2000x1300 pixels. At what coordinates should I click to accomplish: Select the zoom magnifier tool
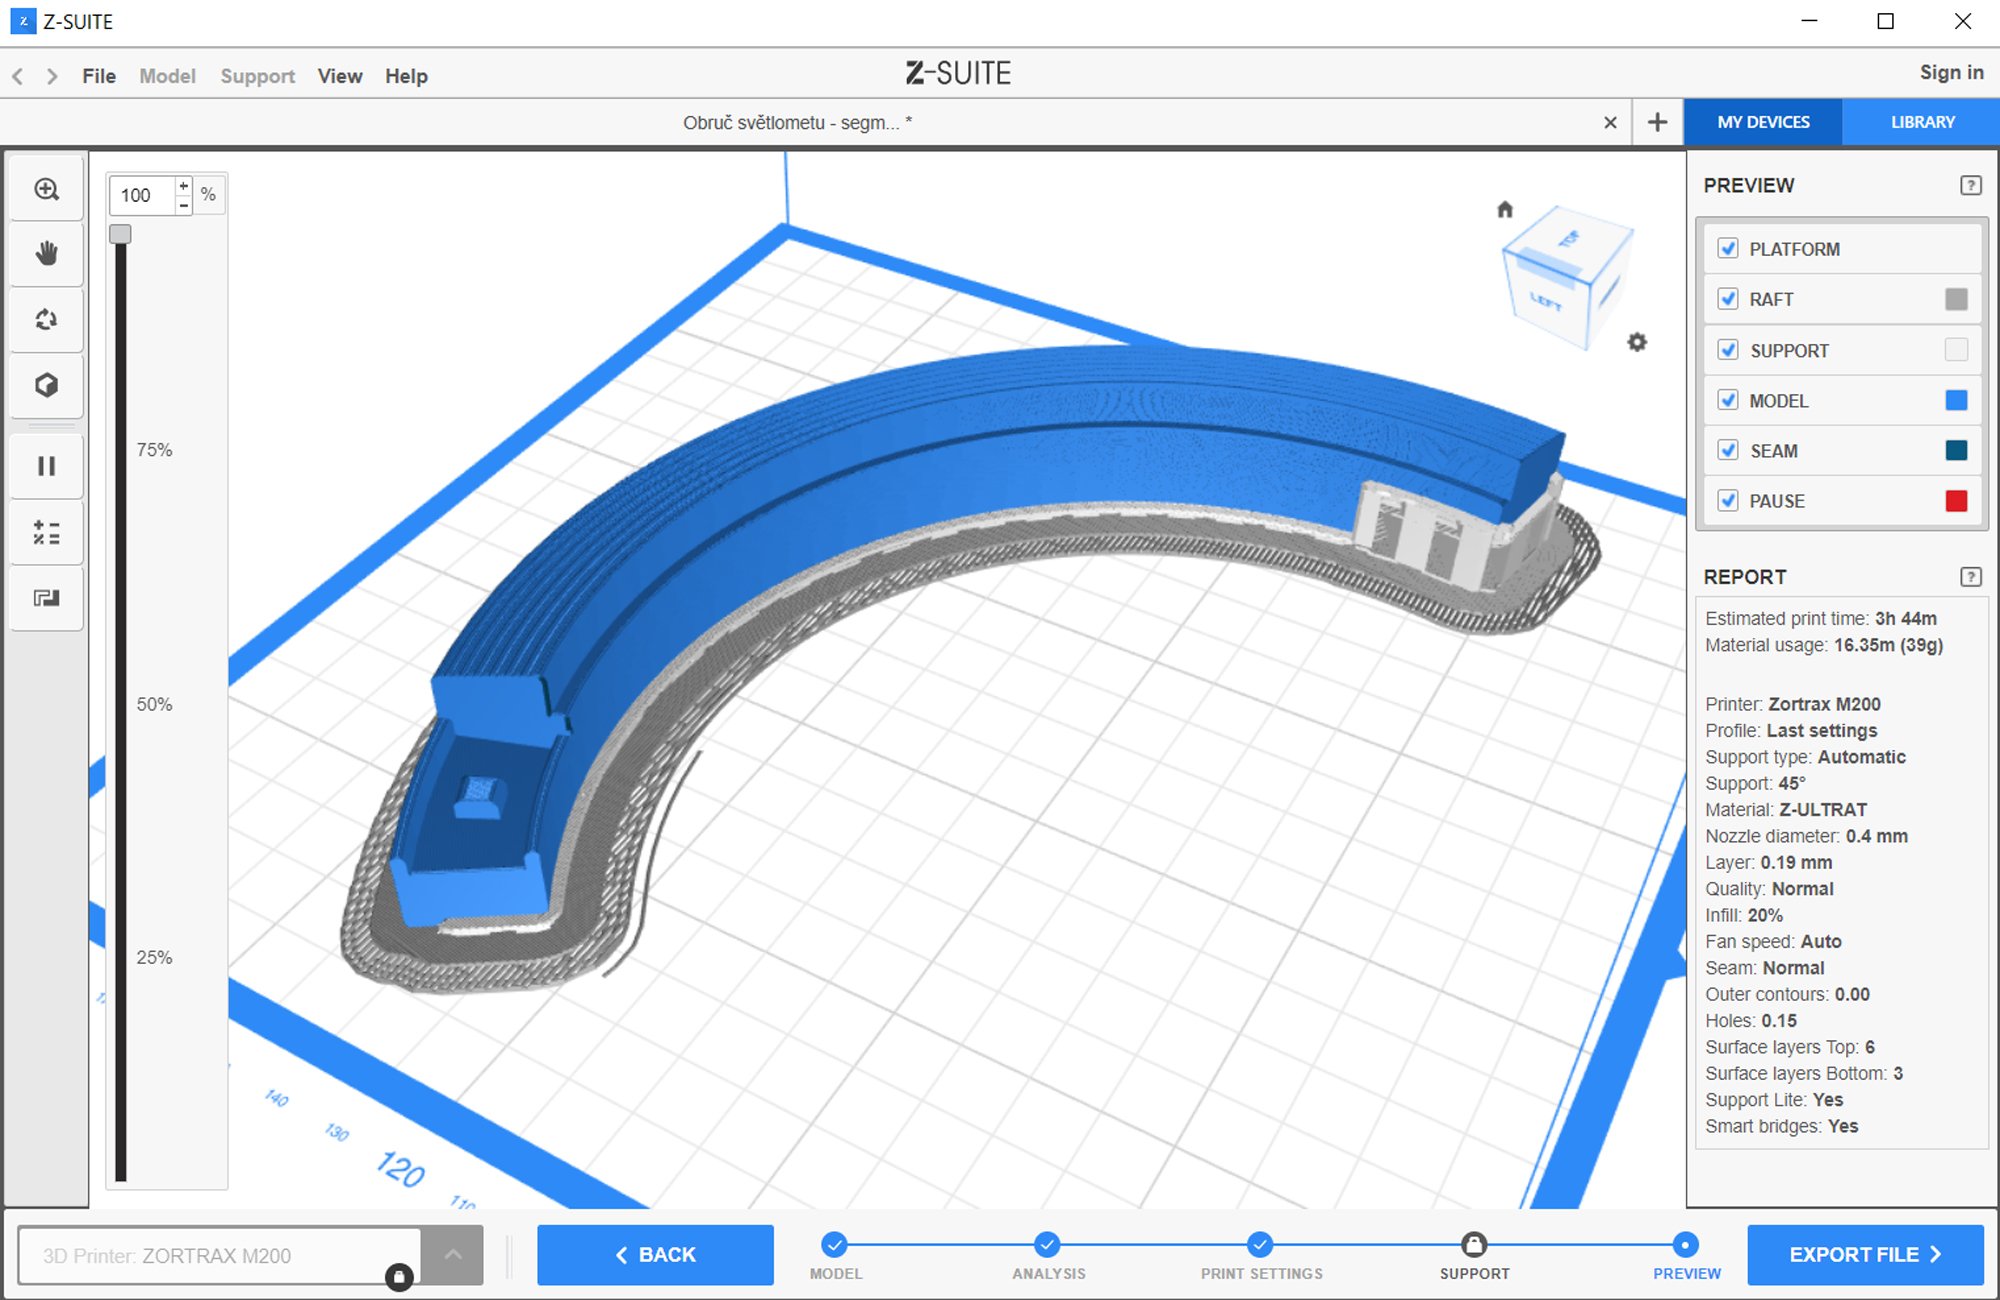(46, 189)
